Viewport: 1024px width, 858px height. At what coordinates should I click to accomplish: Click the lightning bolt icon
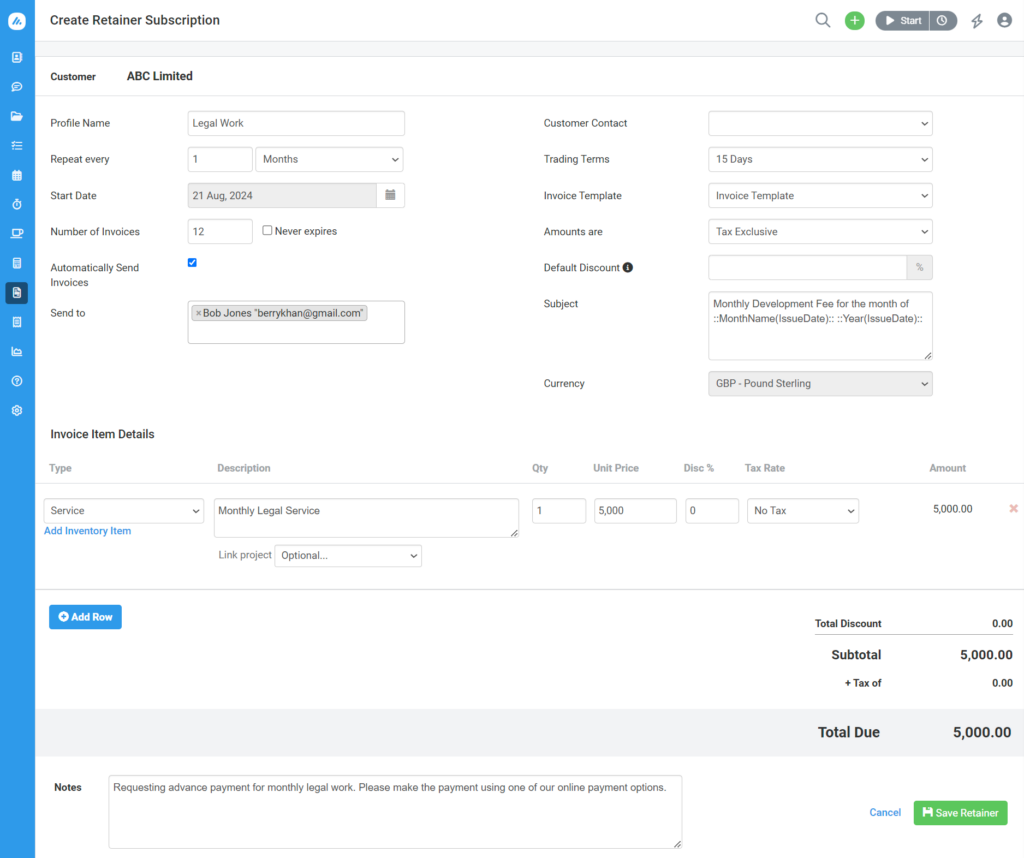[x=977, y=21]
